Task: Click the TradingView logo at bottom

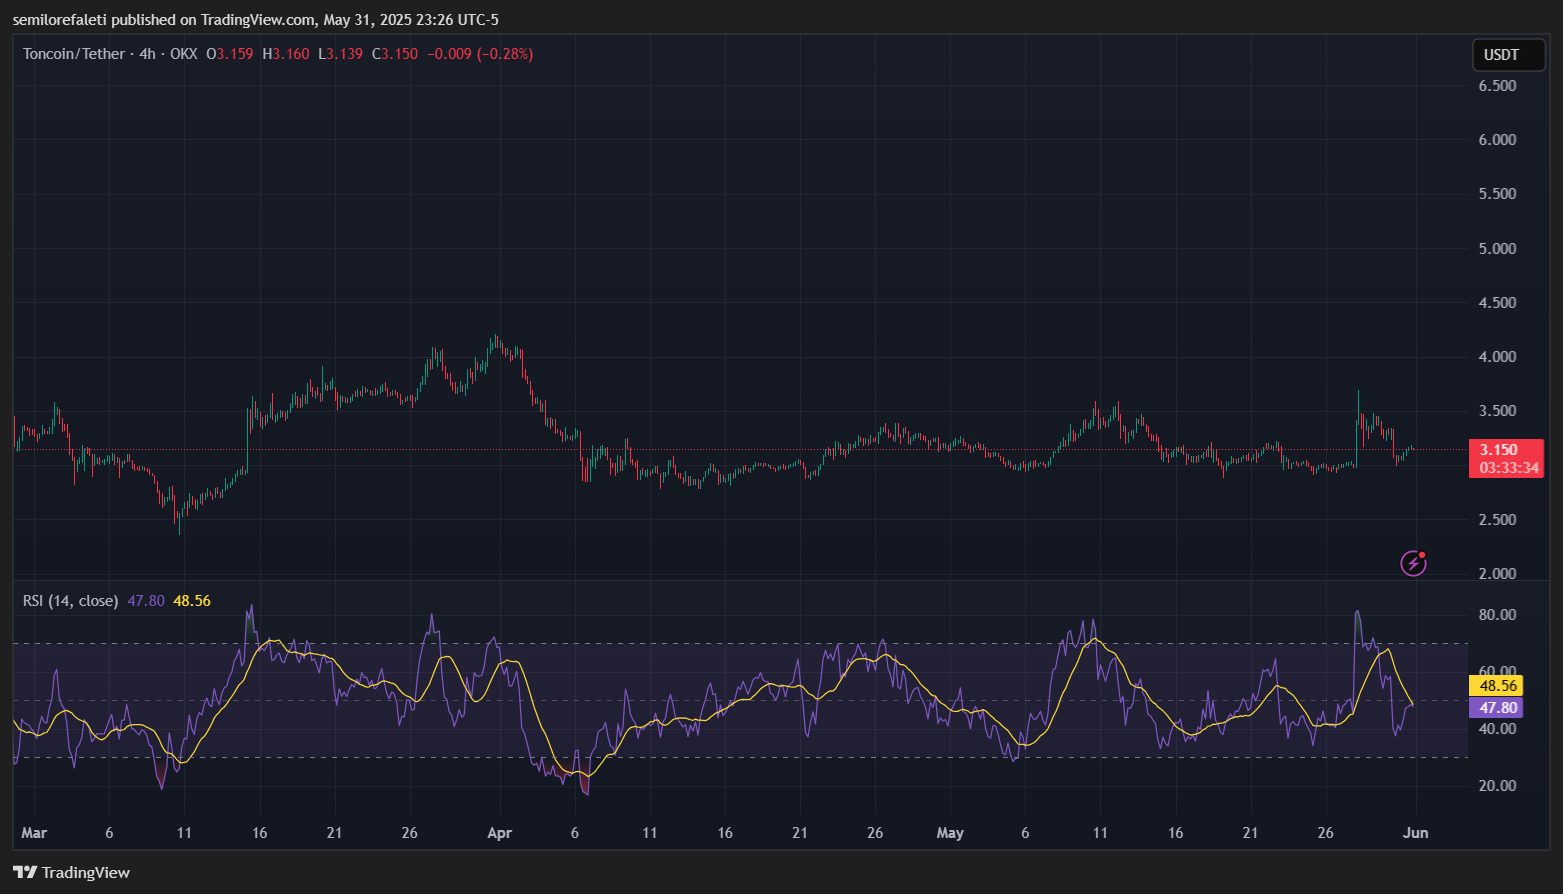Action: tap(72, 873)
